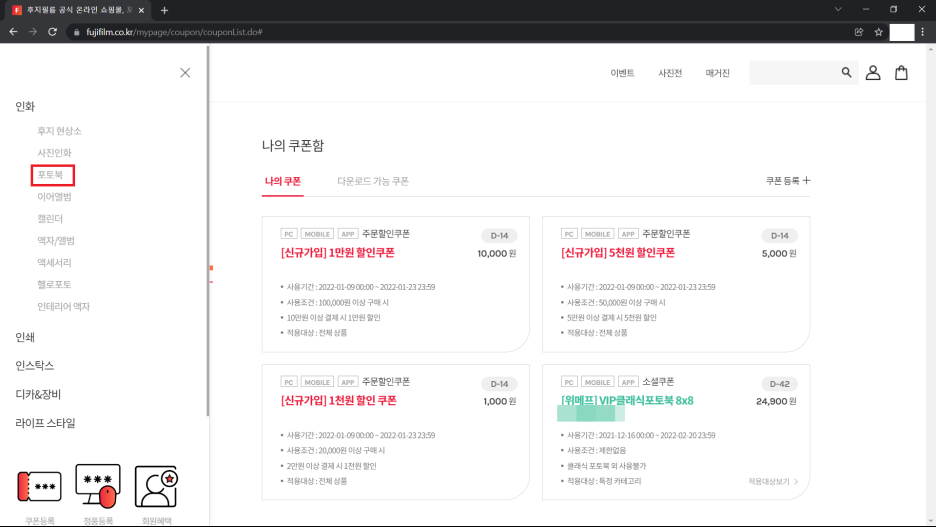Image resolution: width=936 pixels, height=527 pixels.
Task: Click the share page icon in address bar
Action: pos(859,32)
